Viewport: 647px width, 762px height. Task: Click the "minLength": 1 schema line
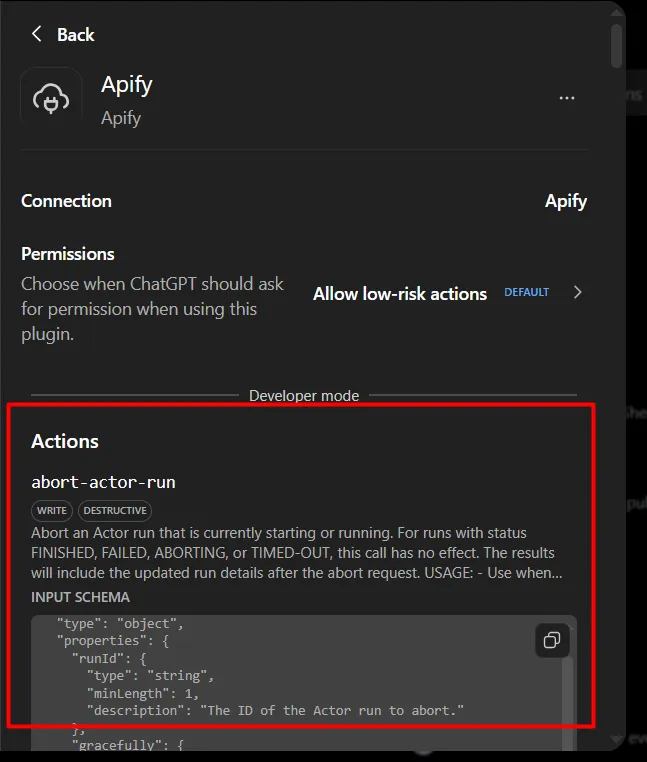click(x=143, y=693)
